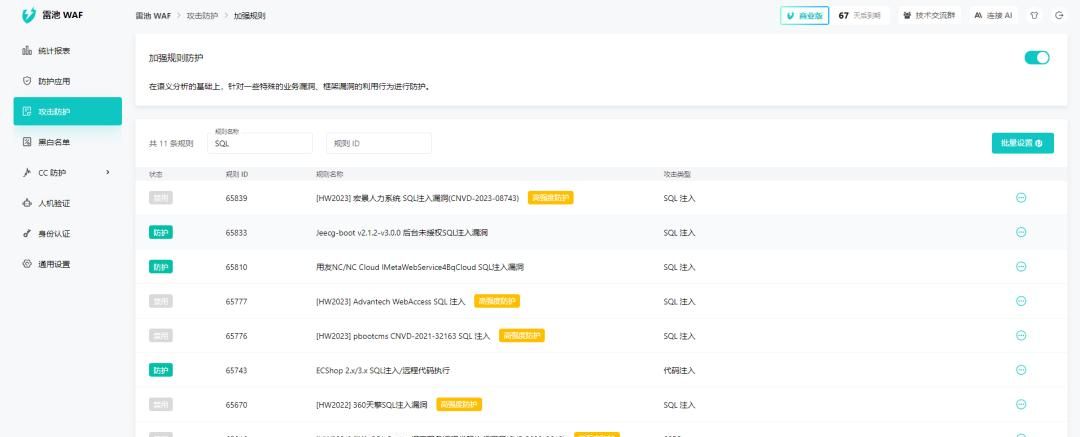Open 通用设置 via its gear icon
Viewport: 1080px width, 437px height.
(28, 264)
